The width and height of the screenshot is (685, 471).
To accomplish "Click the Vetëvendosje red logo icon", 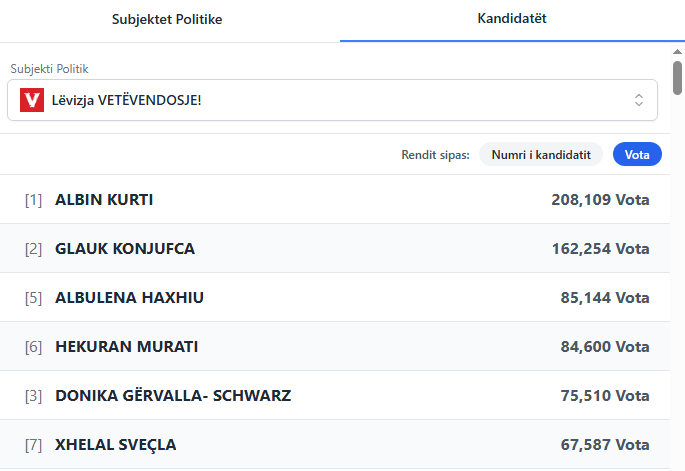I will 32,100.
